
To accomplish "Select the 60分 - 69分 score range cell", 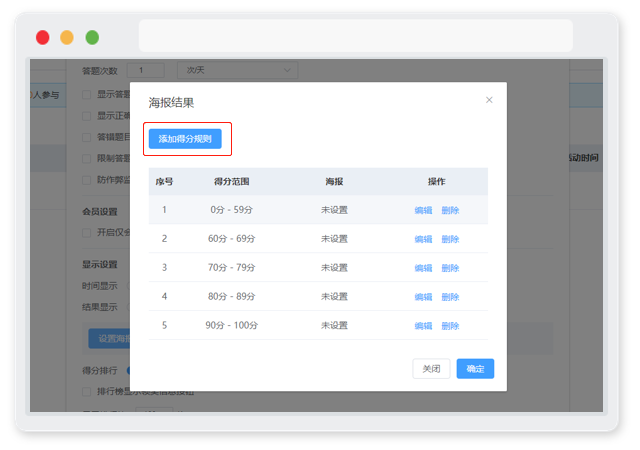I will 231,239.
